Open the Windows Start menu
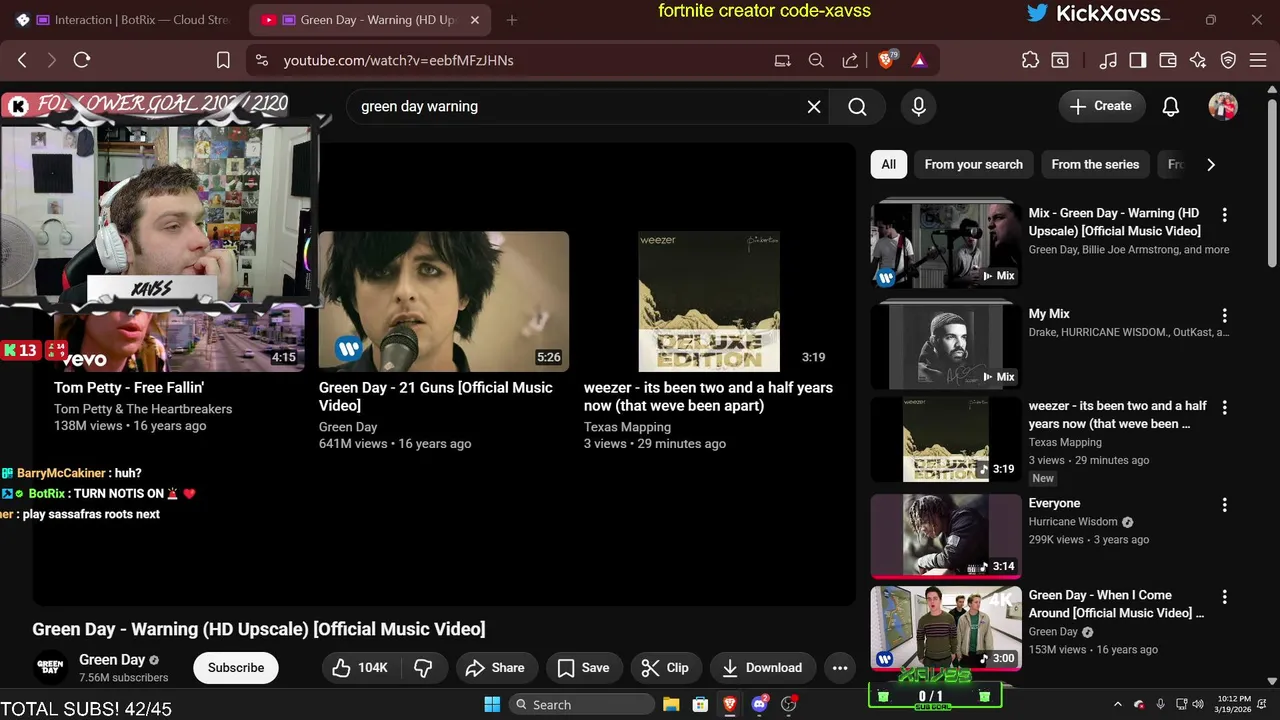The image size is (1280, 720). (492, 704)
